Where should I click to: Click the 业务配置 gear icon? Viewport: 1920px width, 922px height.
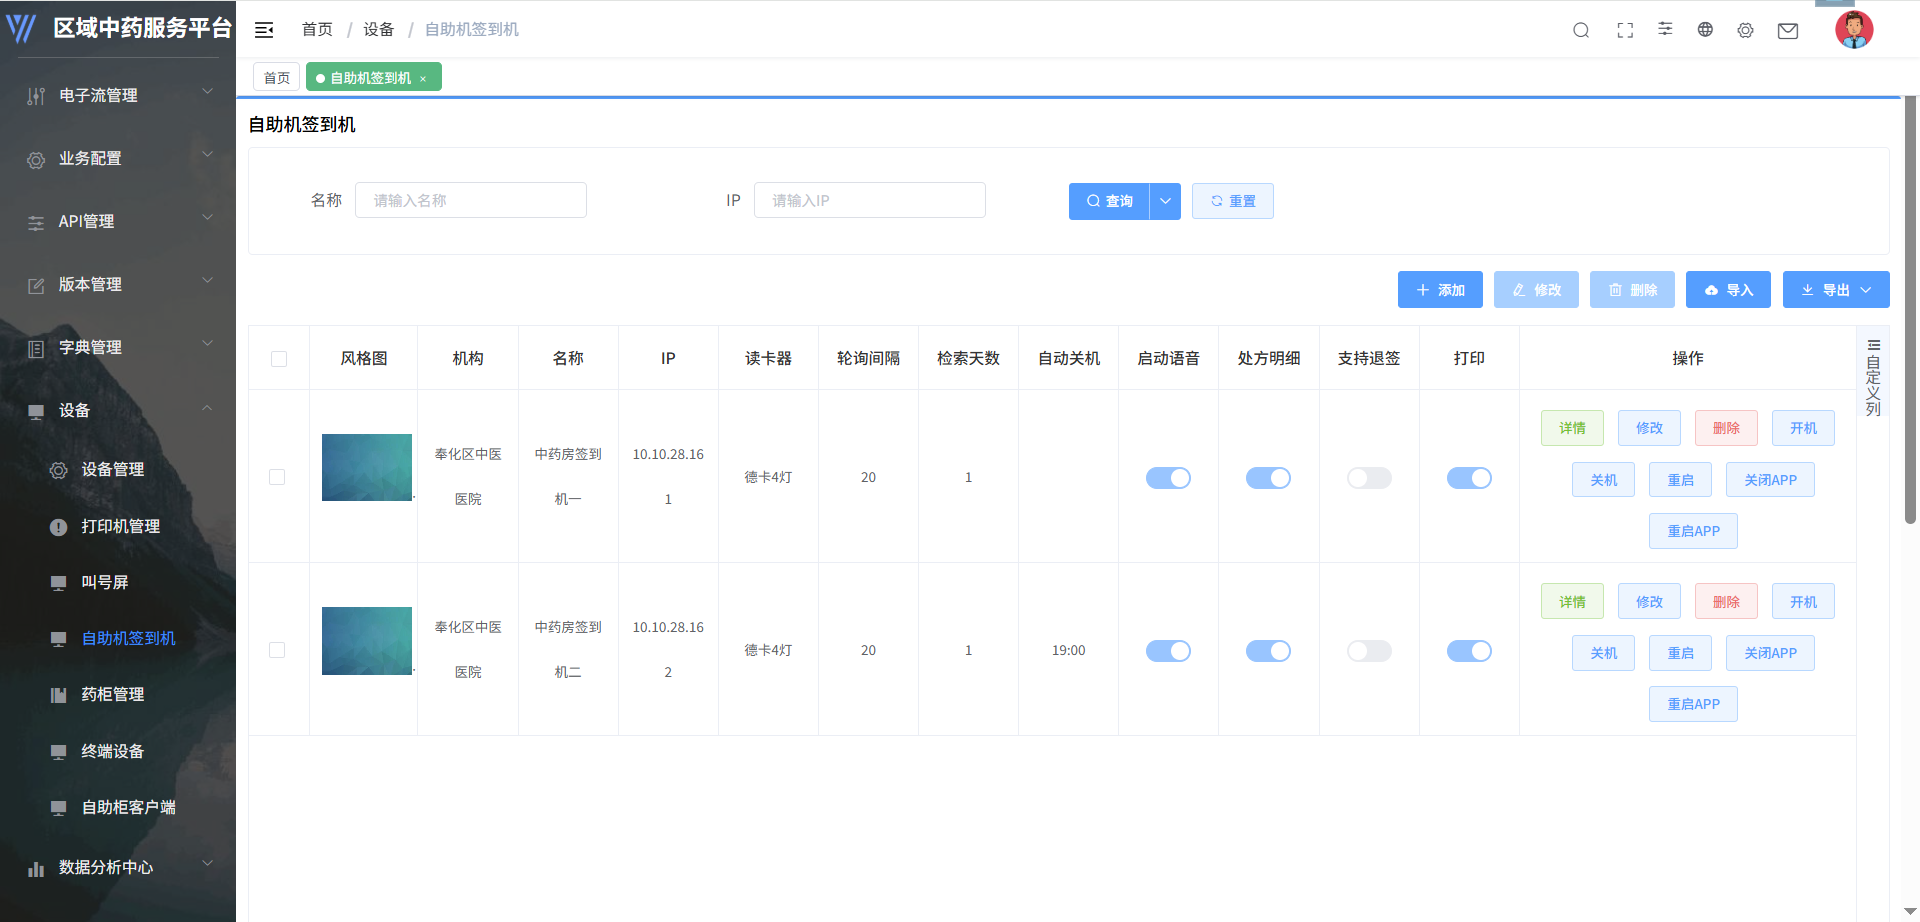coord(36,159)
